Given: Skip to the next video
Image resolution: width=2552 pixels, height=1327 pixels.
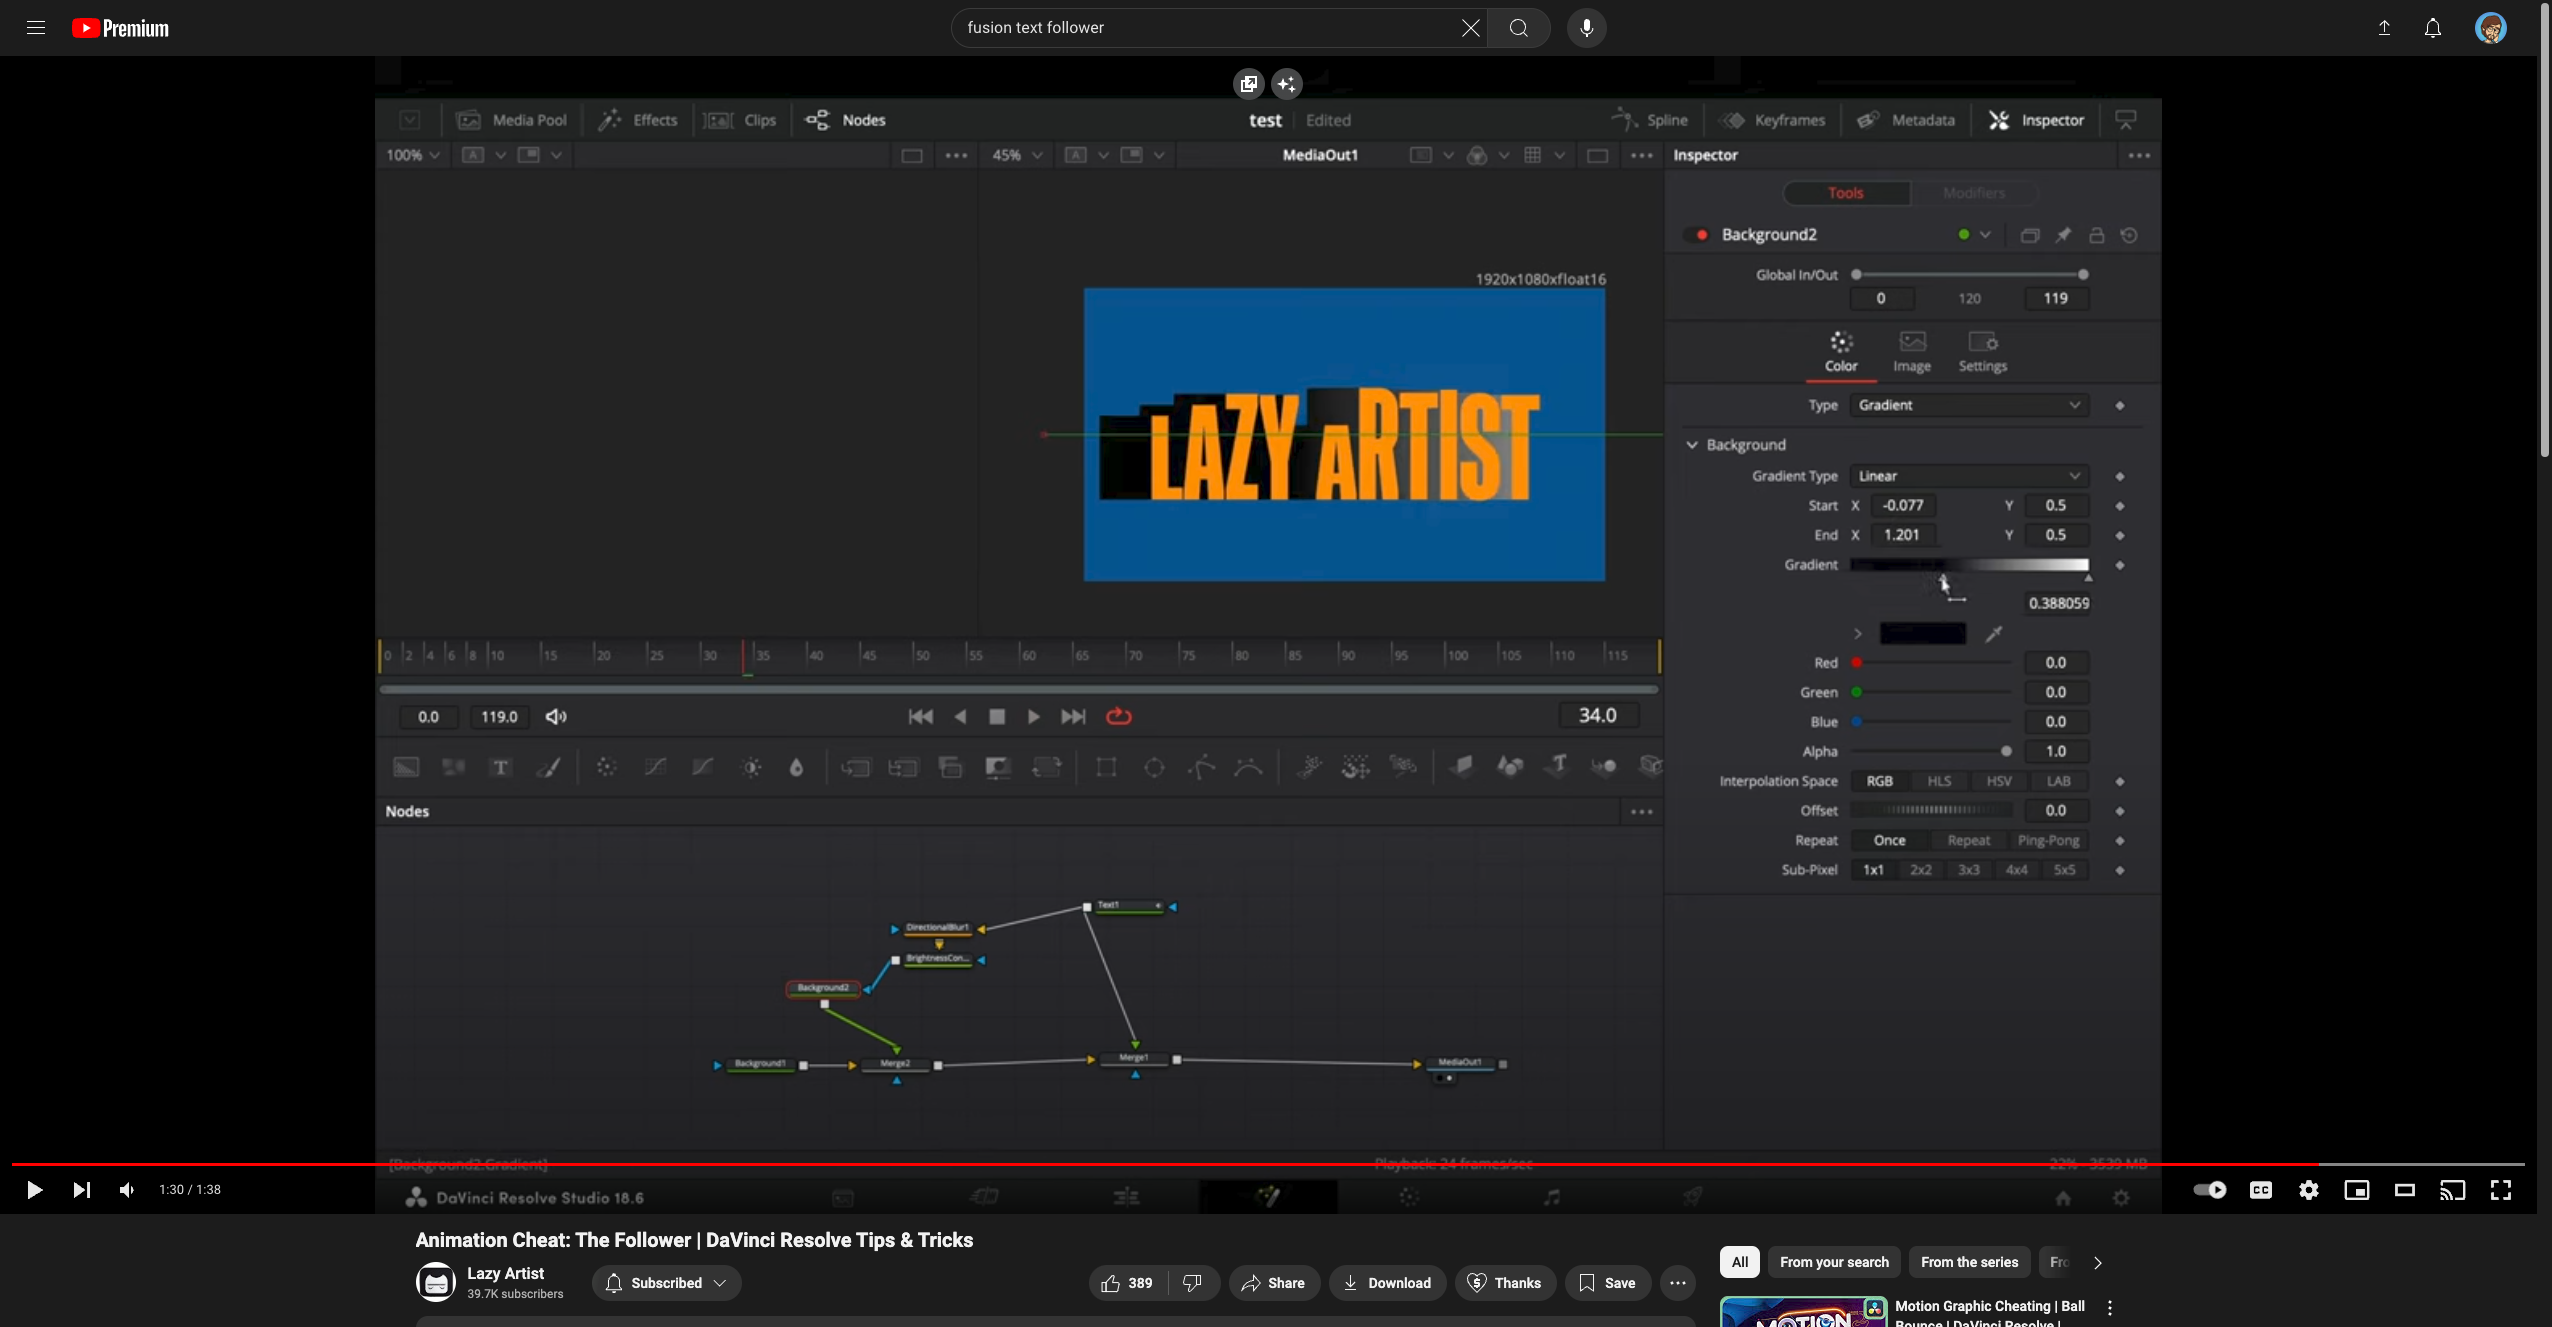Looking at the screenshot, I should pos(82,1189).
